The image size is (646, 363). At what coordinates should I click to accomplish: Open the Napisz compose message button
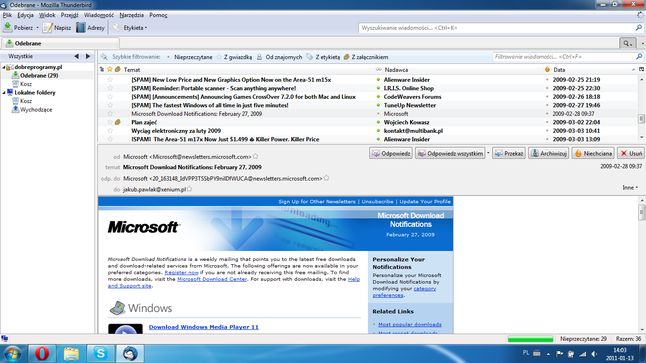[57, 28]
